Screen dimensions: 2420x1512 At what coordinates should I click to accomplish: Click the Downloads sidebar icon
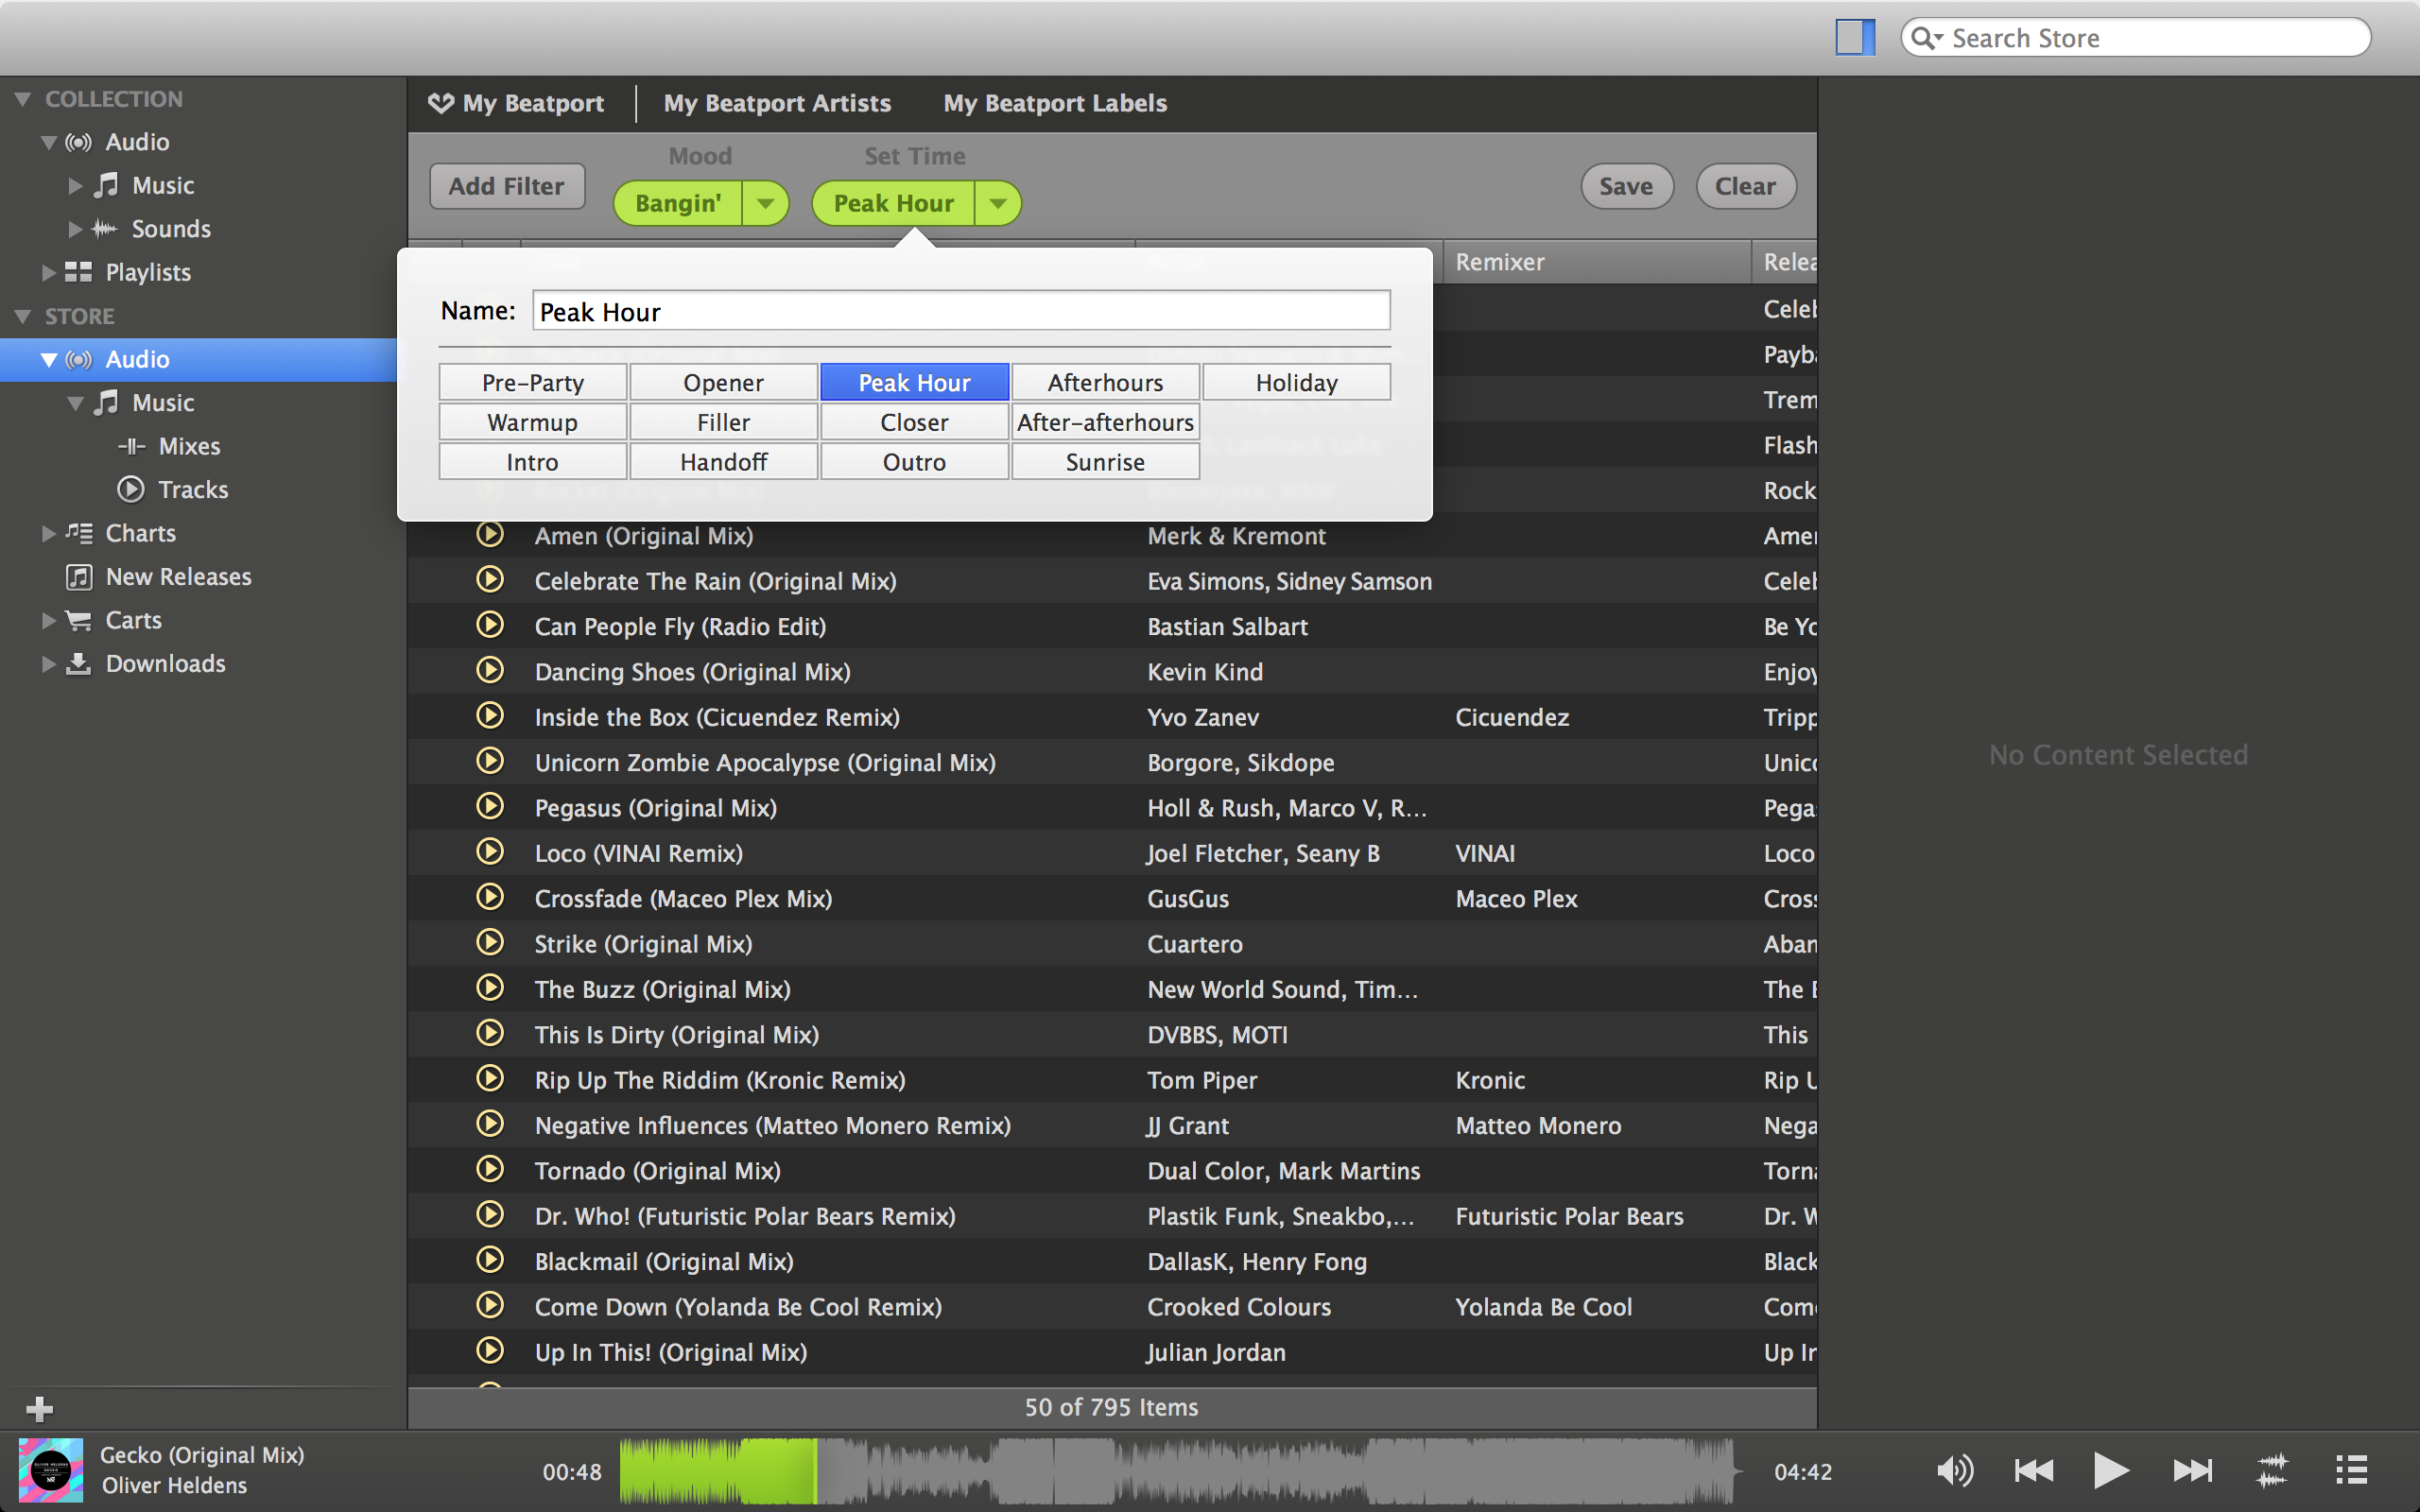pos(78,663)
